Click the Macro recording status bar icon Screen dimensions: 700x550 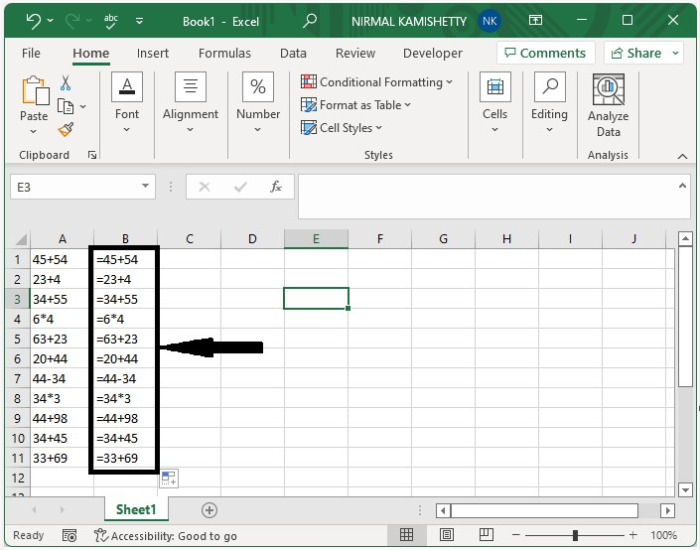click(69, 535)
